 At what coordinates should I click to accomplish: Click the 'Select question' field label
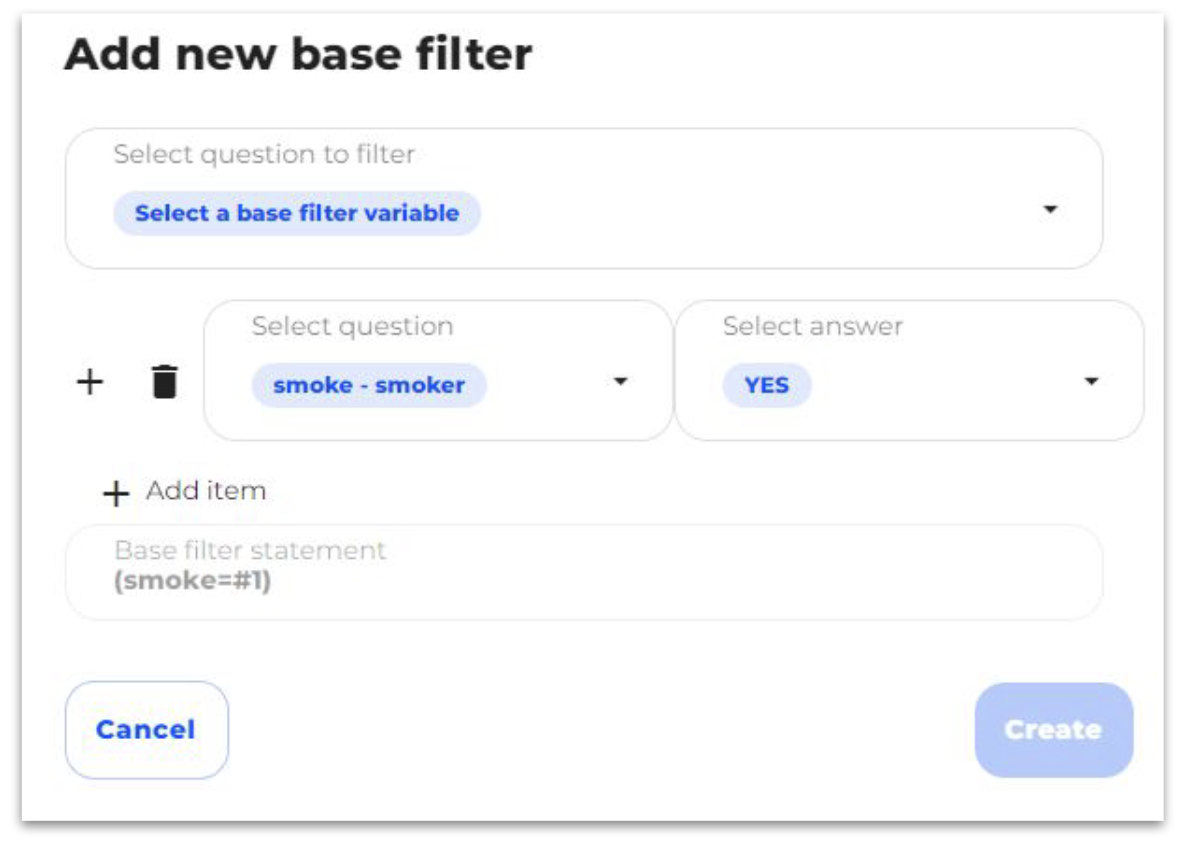[352, 326]
